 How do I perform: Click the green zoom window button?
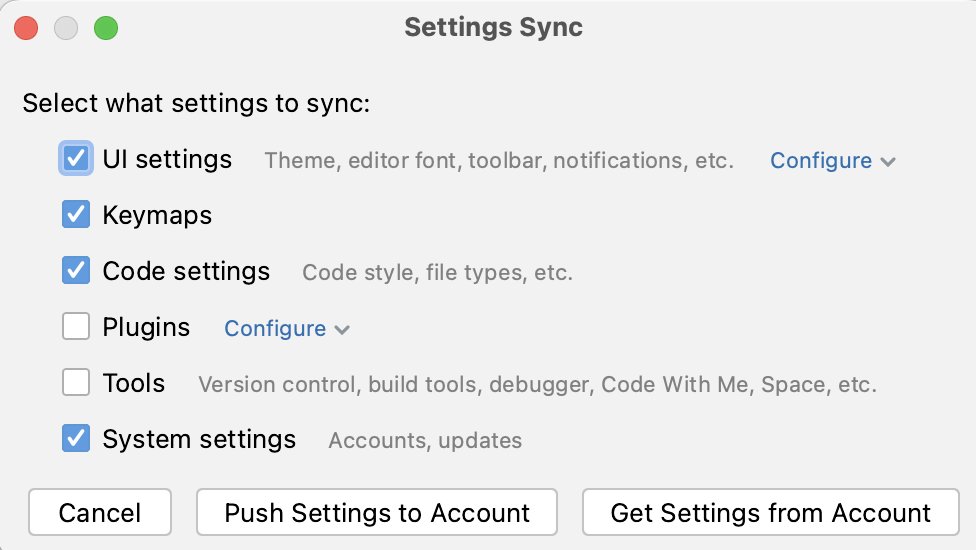(x=106, y=28)
